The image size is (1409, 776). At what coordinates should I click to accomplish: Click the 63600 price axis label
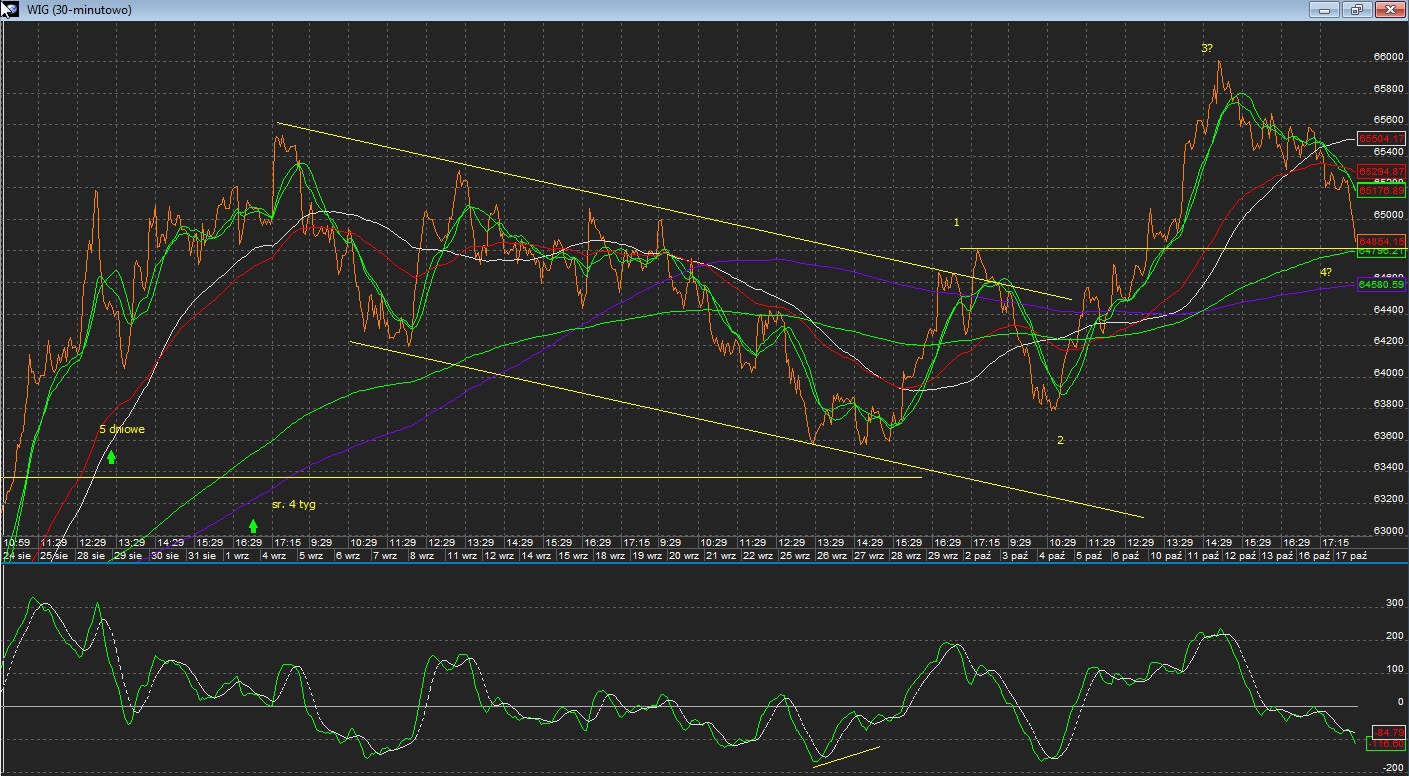pyautogui.click(x=1387, y=436)
